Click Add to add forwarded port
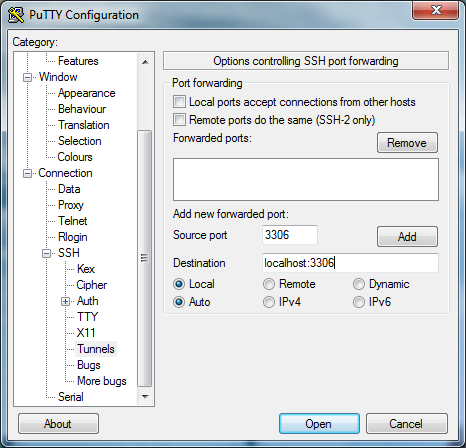Image resolution: width=466 pixels, height=448 pixels. [407, 237]
